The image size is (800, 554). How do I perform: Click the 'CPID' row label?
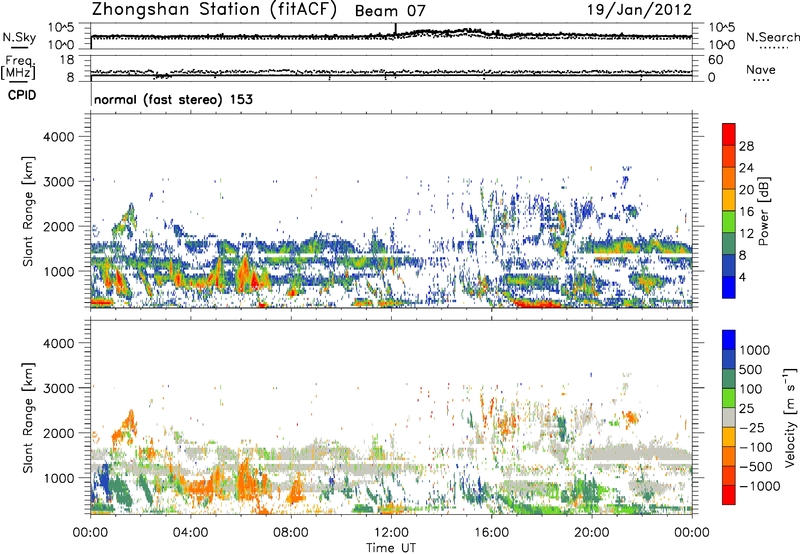(22, 95)
